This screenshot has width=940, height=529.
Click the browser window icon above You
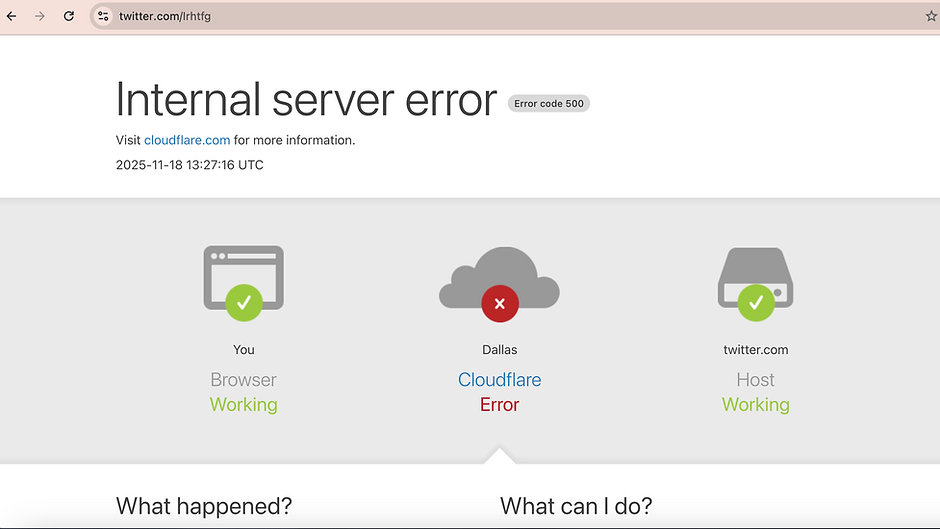click(243, 270)
